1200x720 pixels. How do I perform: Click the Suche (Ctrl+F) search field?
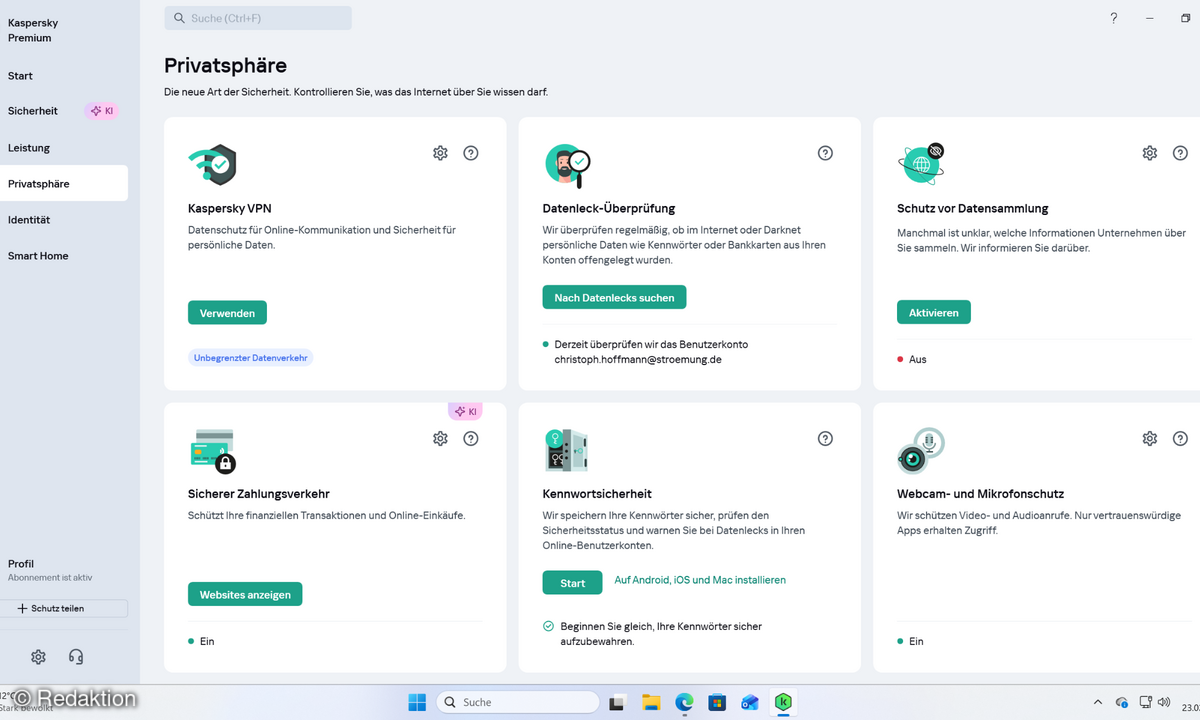pyautogui.click(x=257, y=17)
